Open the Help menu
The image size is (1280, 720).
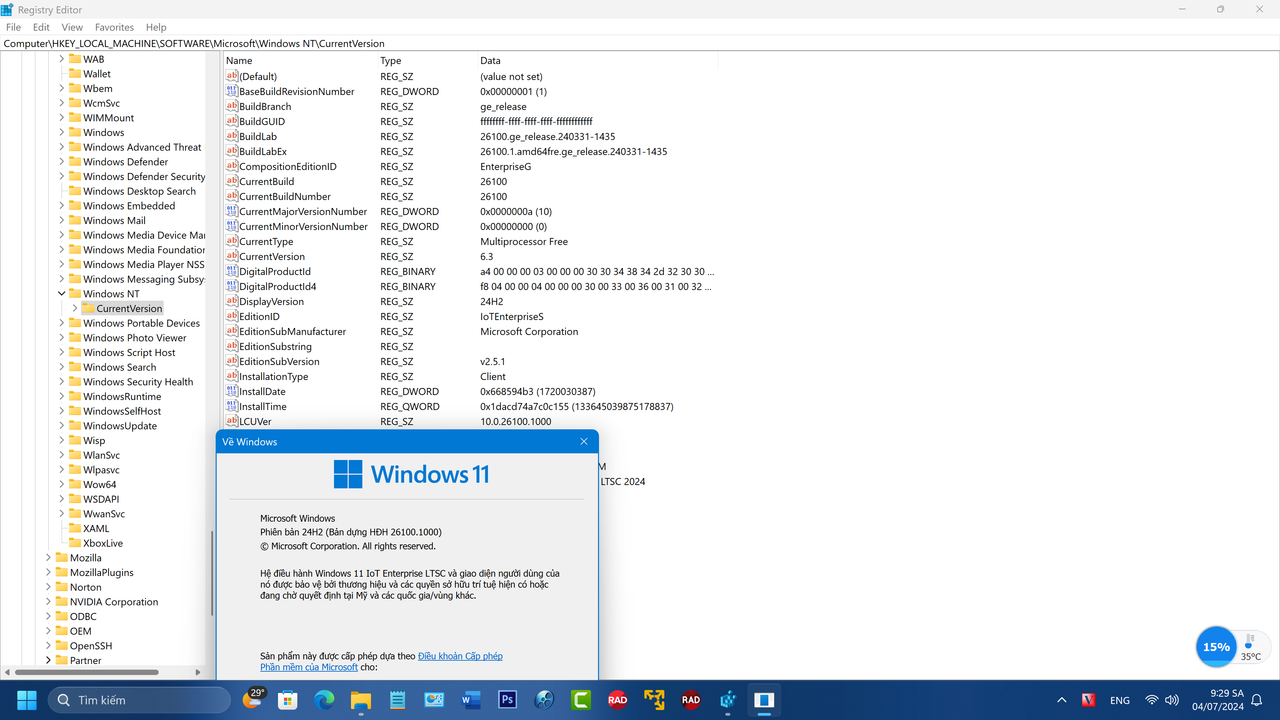click(x=156, y=27)
